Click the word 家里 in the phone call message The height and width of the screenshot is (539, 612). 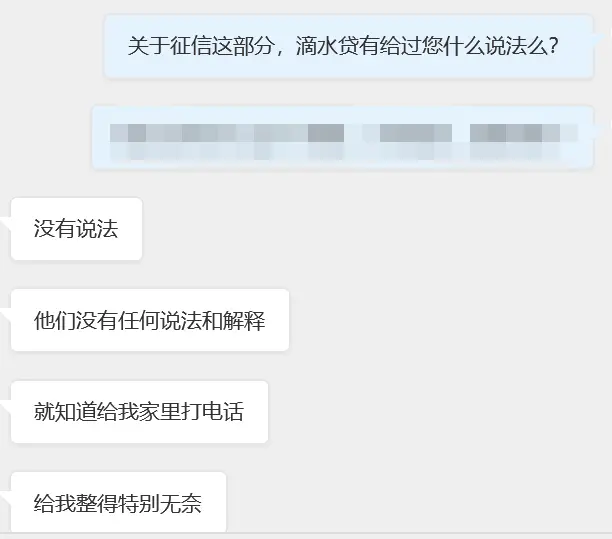click(x=160, y=412)
